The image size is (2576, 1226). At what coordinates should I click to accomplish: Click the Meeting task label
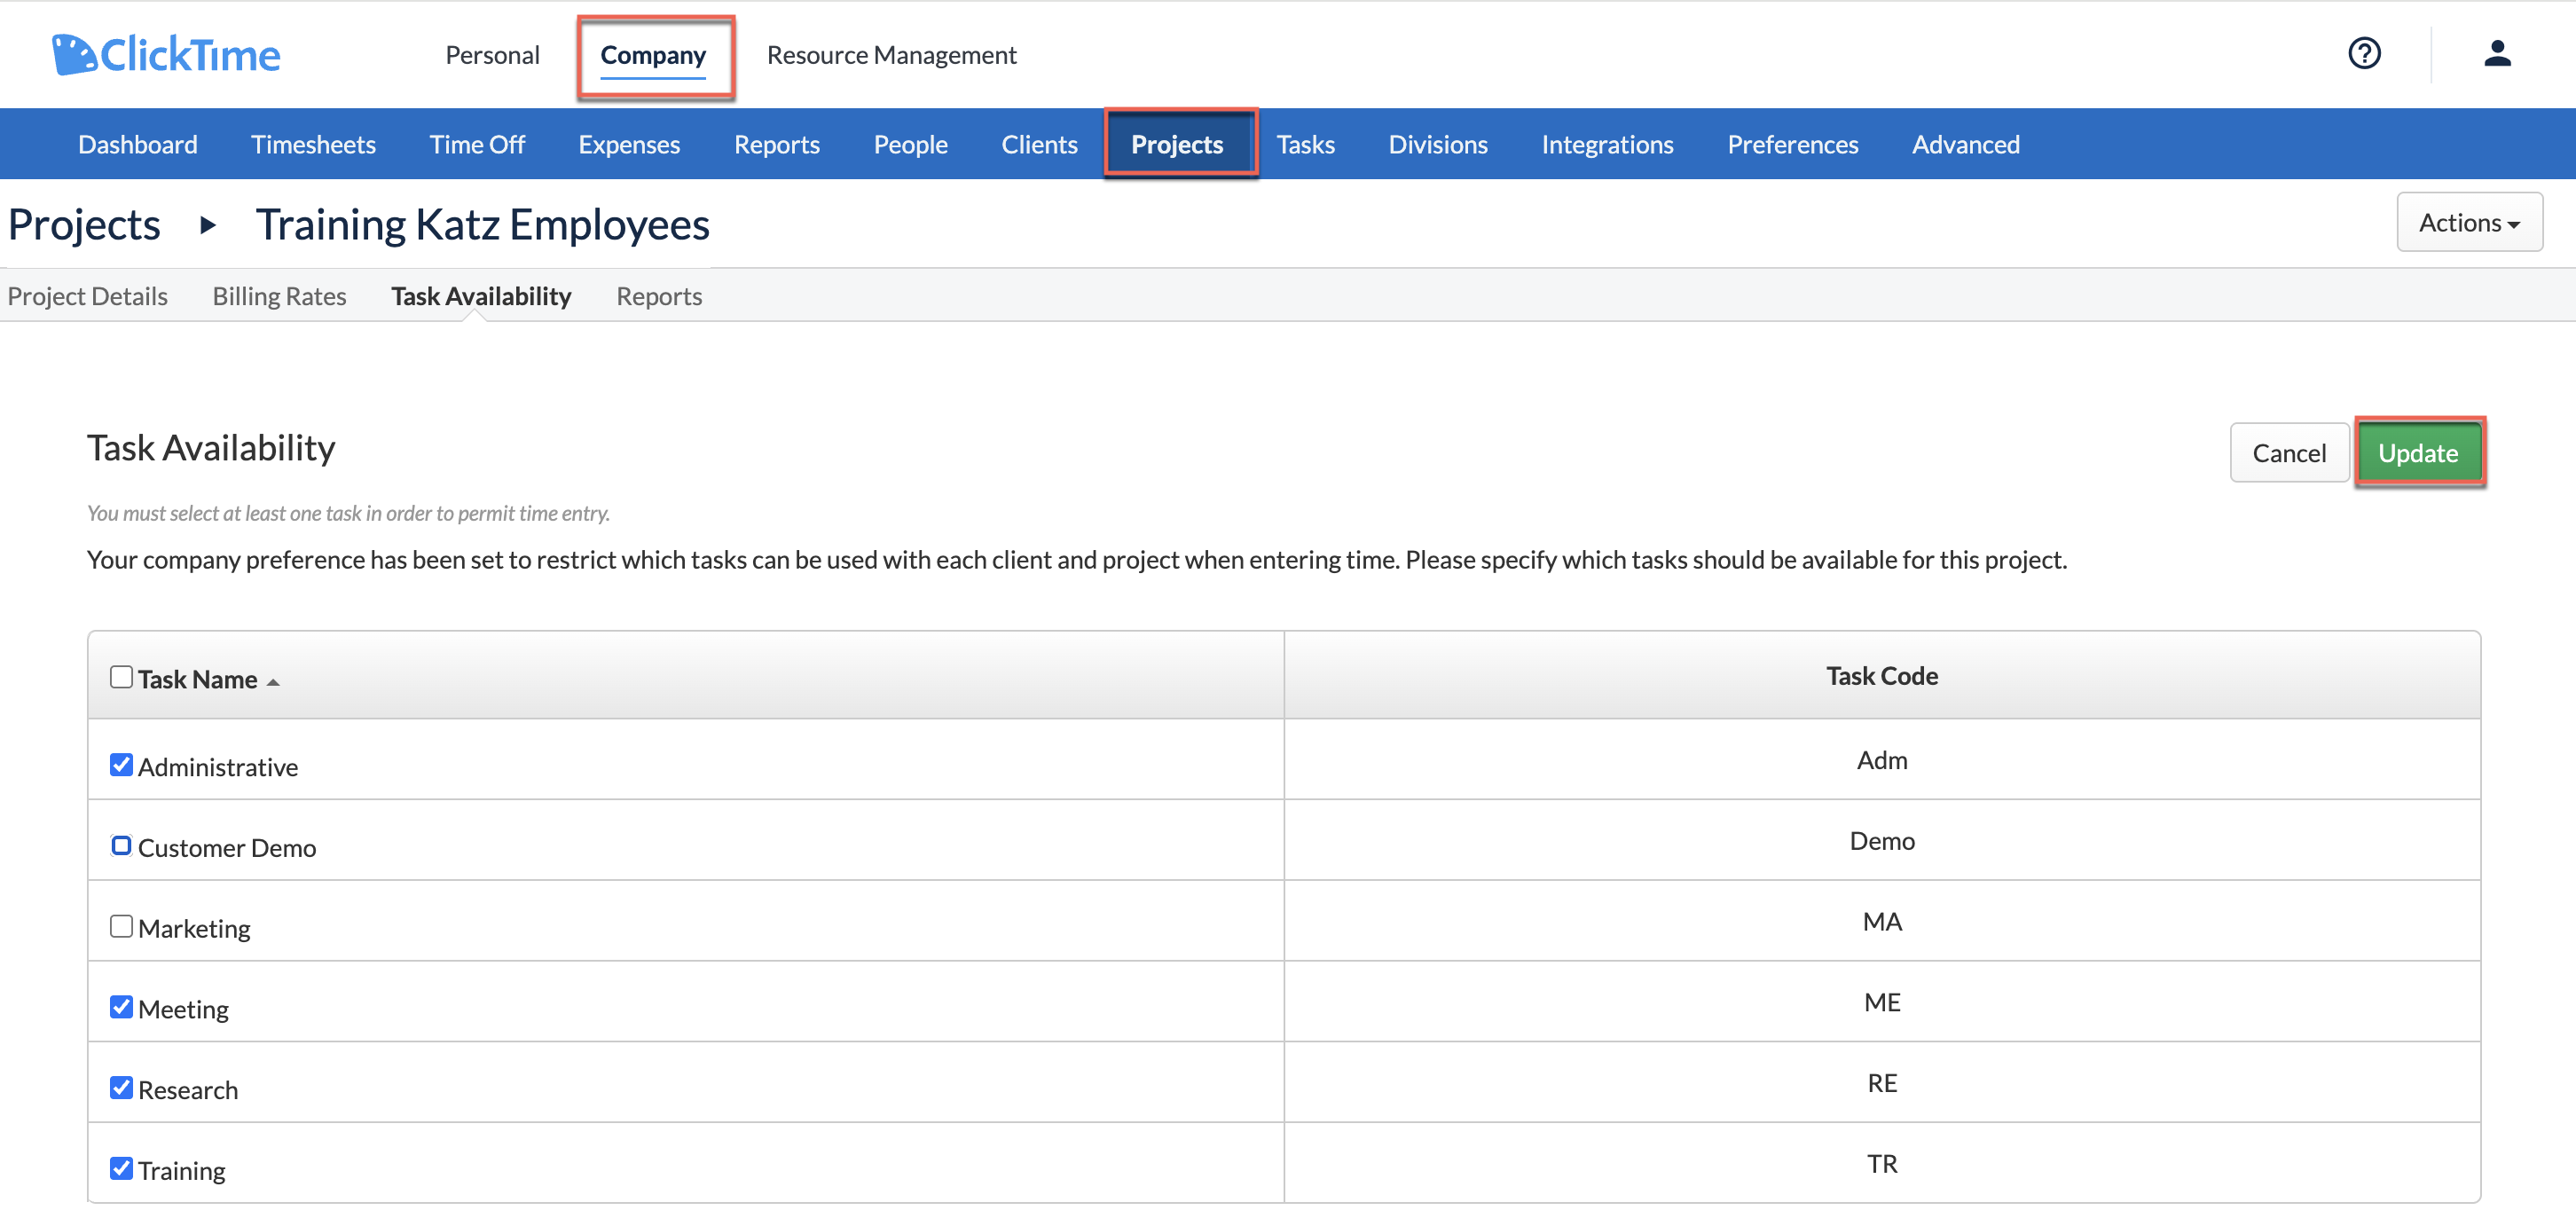click(x=183, y=1009)
